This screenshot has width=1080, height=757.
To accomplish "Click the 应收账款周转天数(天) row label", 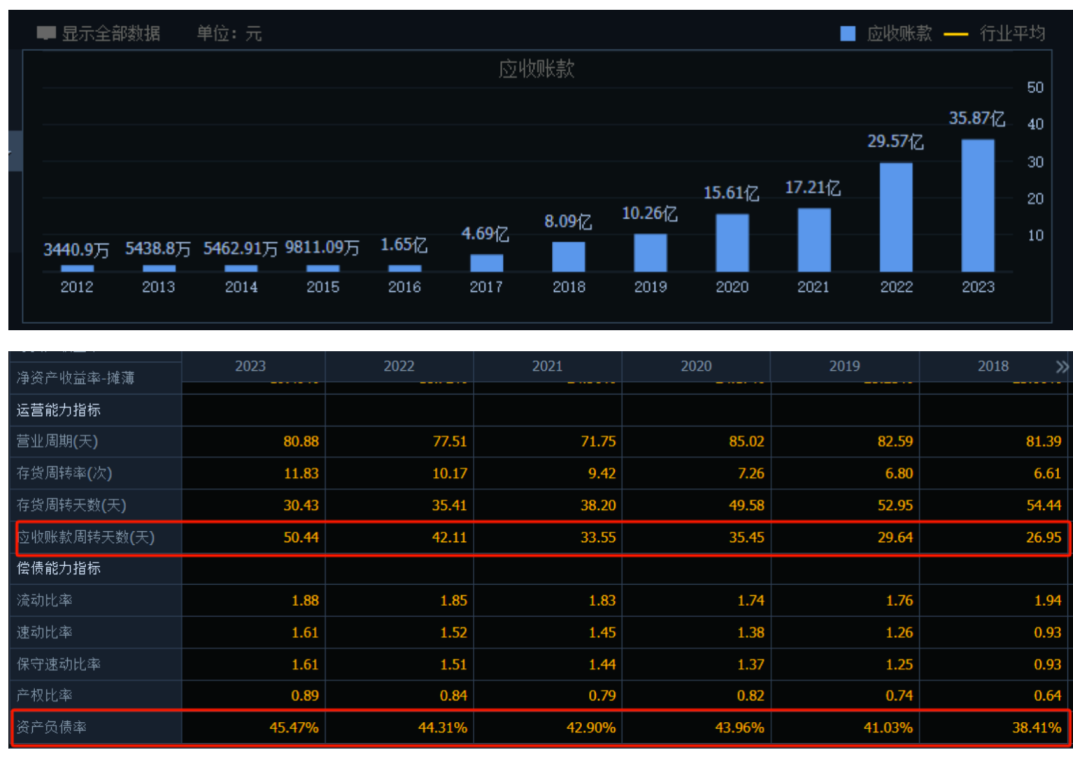I will (x=86, y=538).
